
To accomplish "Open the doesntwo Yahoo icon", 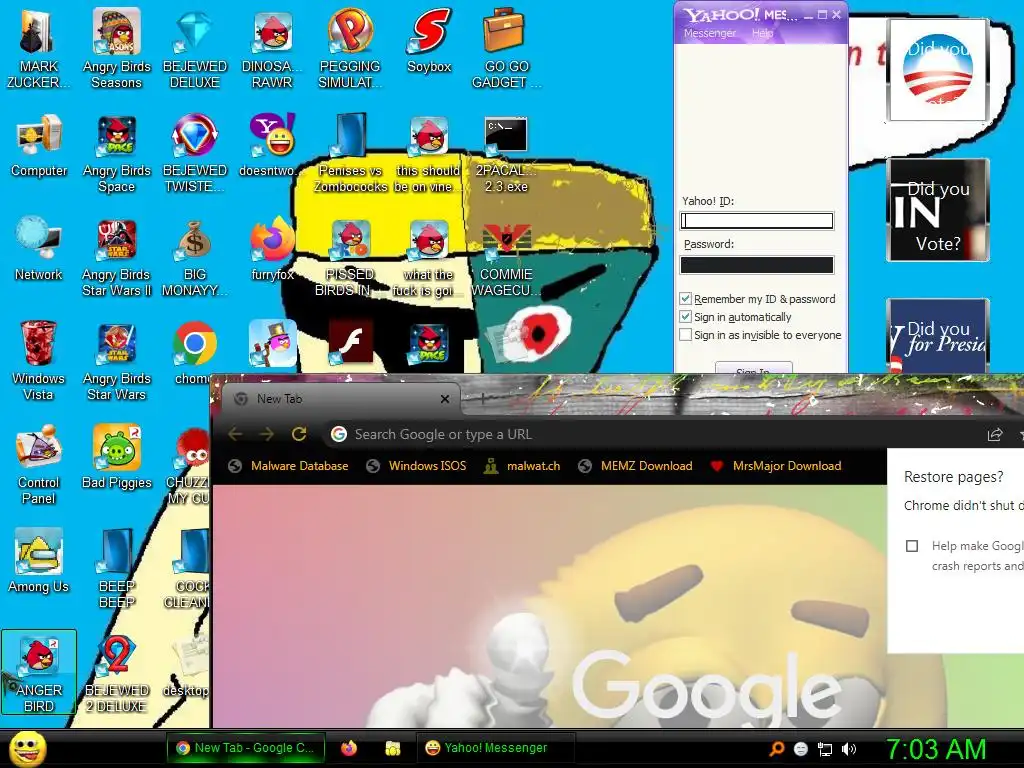I will [x=272, y=145].
